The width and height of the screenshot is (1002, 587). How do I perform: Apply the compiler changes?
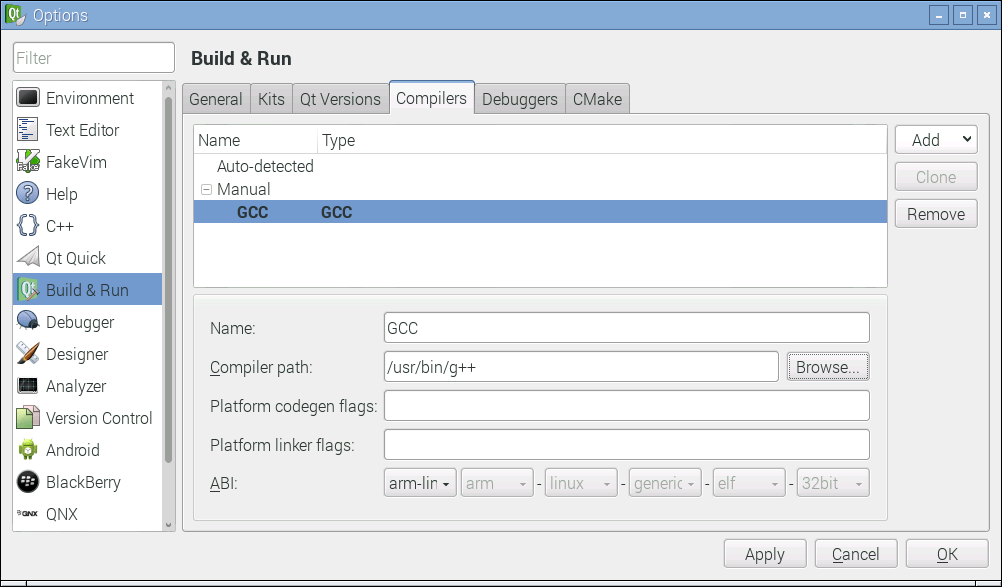[764, 553]
